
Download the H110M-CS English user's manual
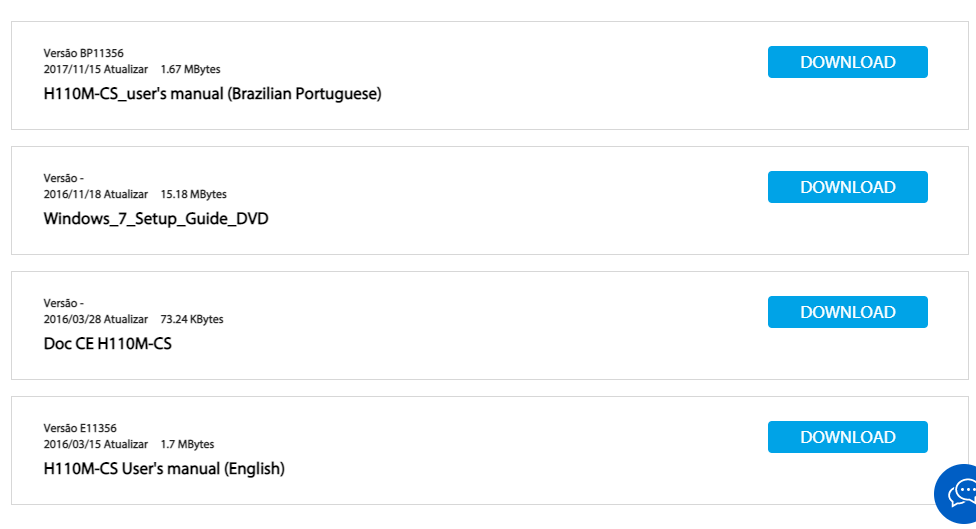pyautogui.click(x=847, y=438)
